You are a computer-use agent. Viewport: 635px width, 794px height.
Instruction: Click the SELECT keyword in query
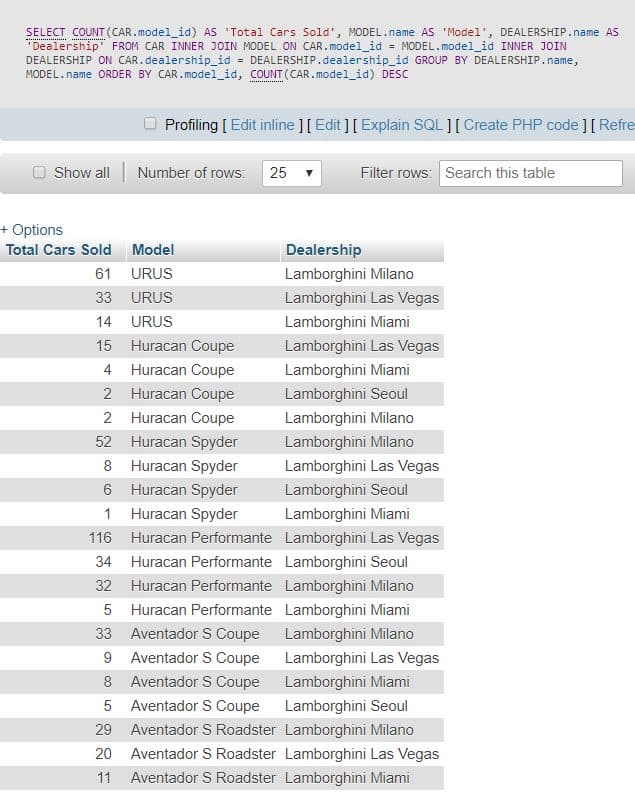click(x=46, y=32)
